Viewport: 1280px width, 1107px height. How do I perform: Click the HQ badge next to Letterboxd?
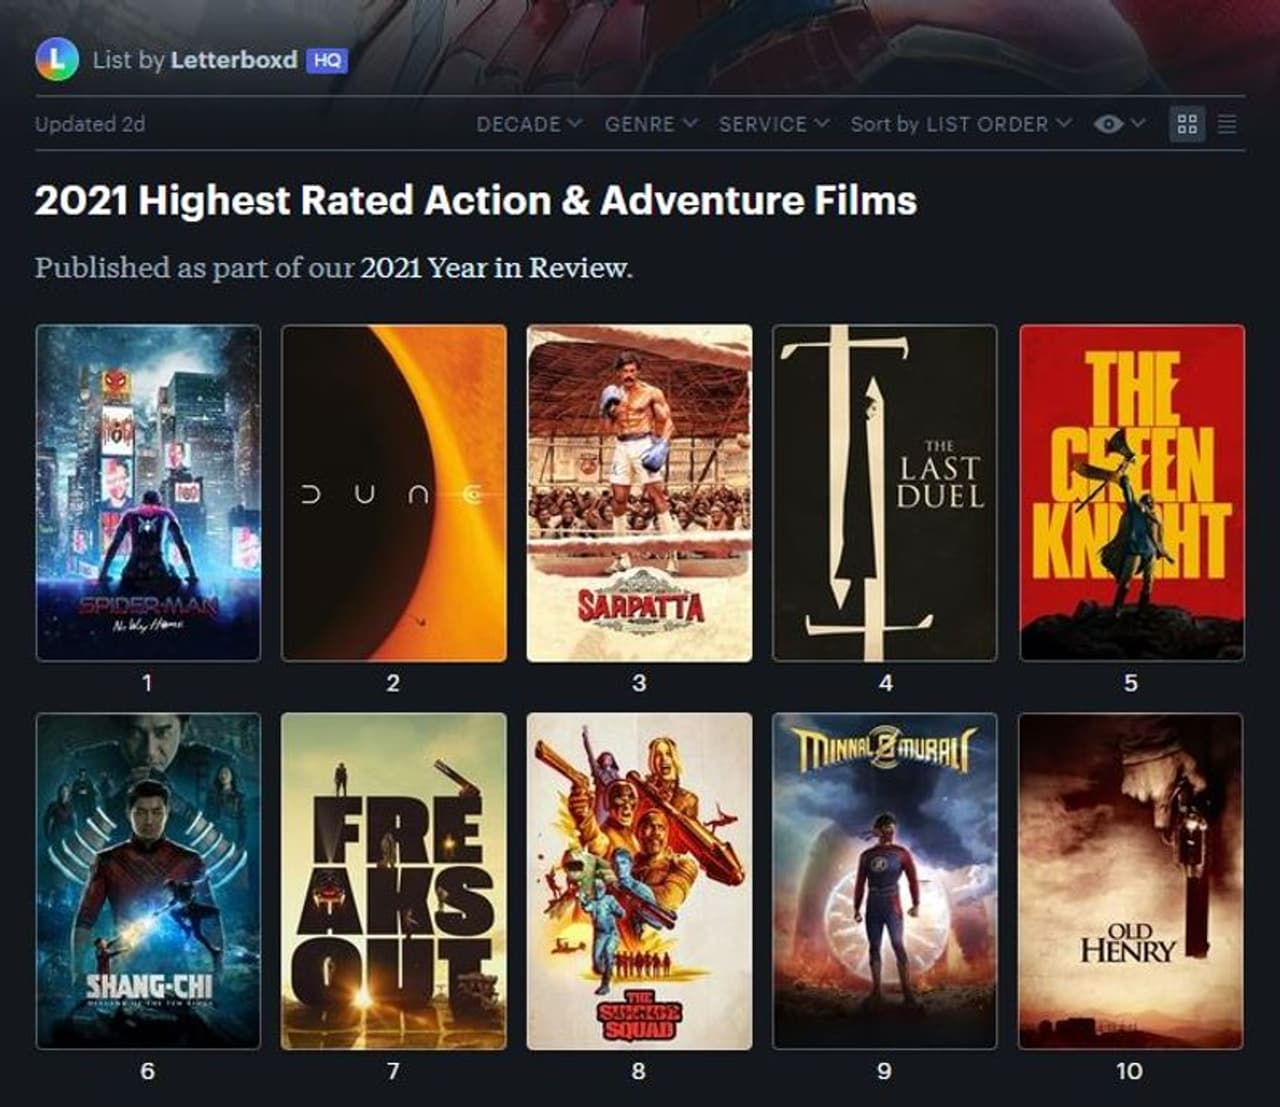click(x=327, y=60)
